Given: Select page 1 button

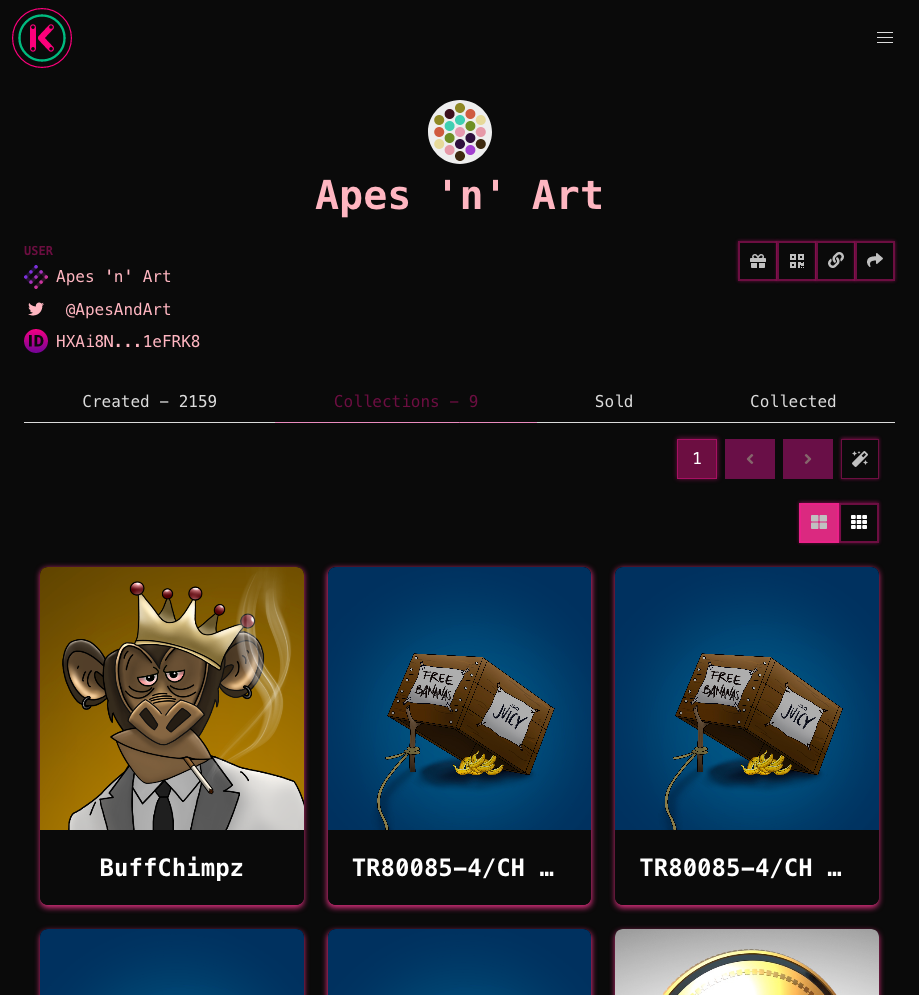Looking at the screenshot, I should (697, 459).
